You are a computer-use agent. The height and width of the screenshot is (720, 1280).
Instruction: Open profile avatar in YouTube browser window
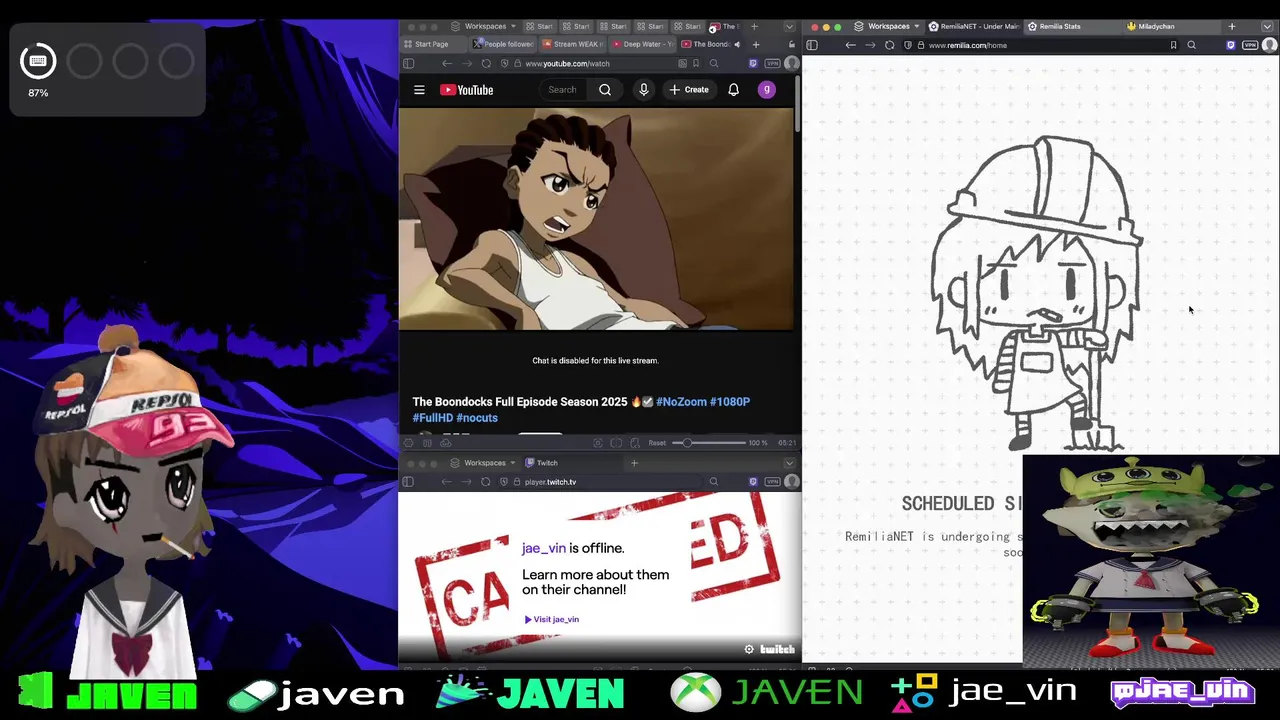(x=792, y=64)
